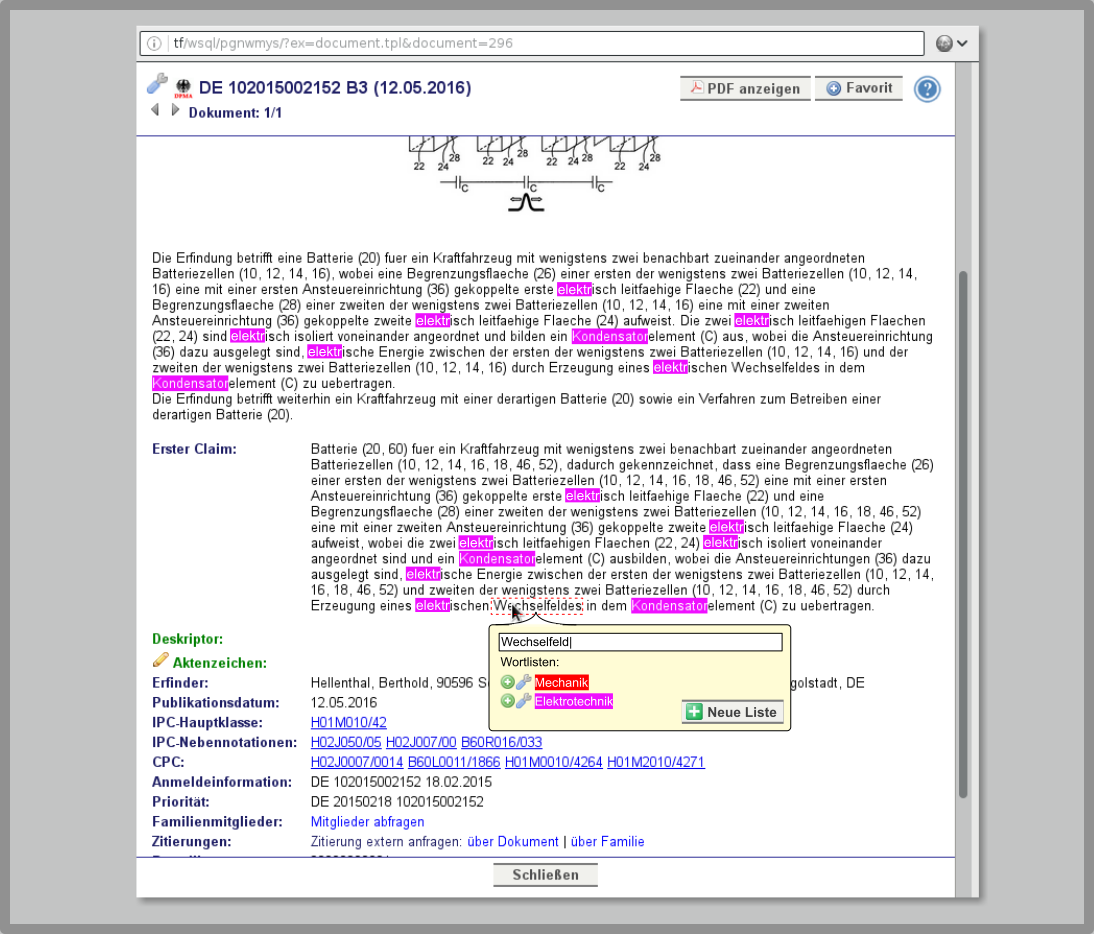Click the site info icon in address bar

(153, 43)
